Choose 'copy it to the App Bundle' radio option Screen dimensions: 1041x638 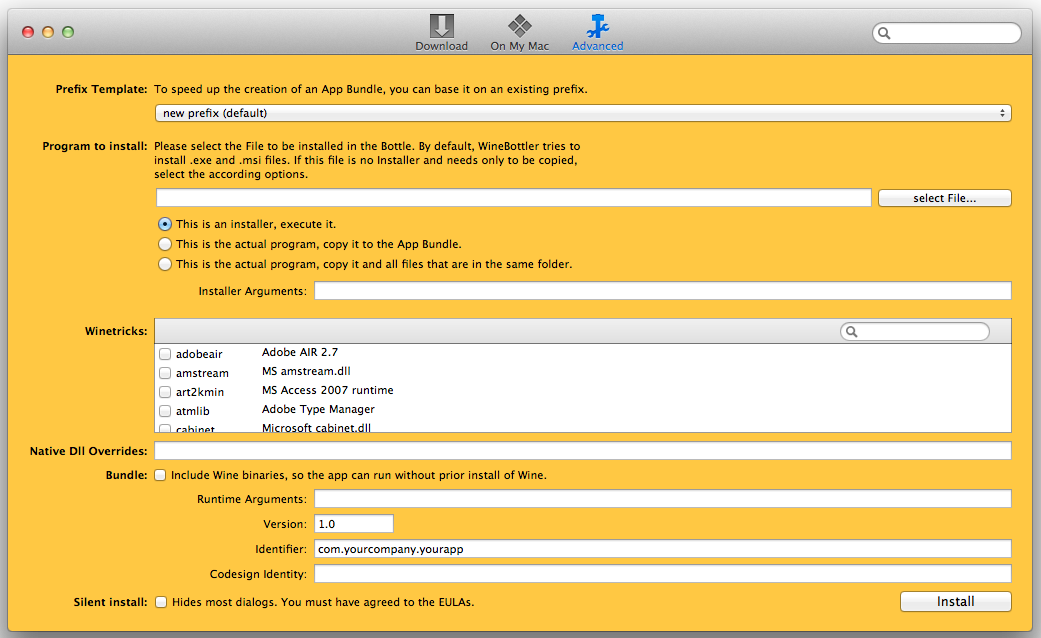pyautogui.click(x=165, y=244)
